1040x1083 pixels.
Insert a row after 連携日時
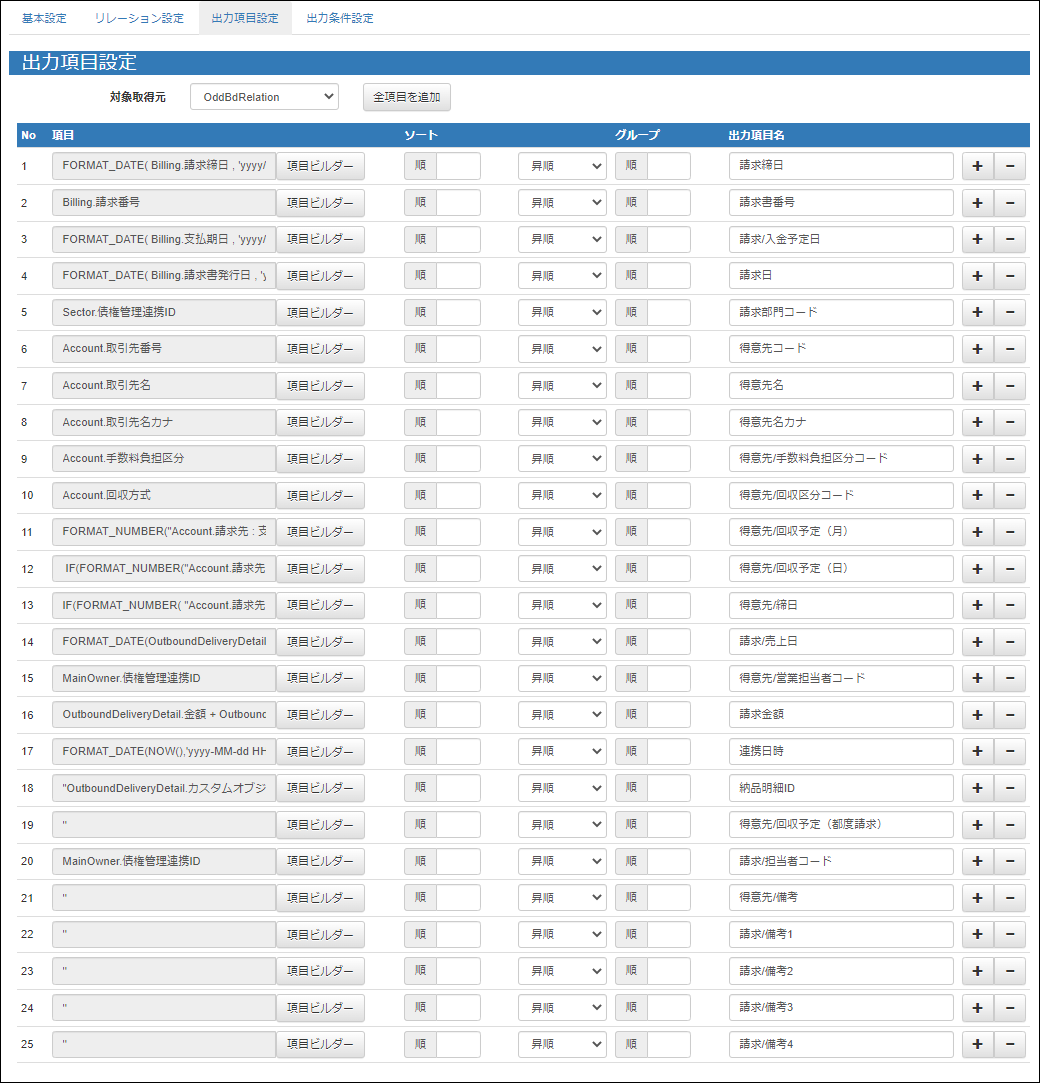(x=977, y=751)
